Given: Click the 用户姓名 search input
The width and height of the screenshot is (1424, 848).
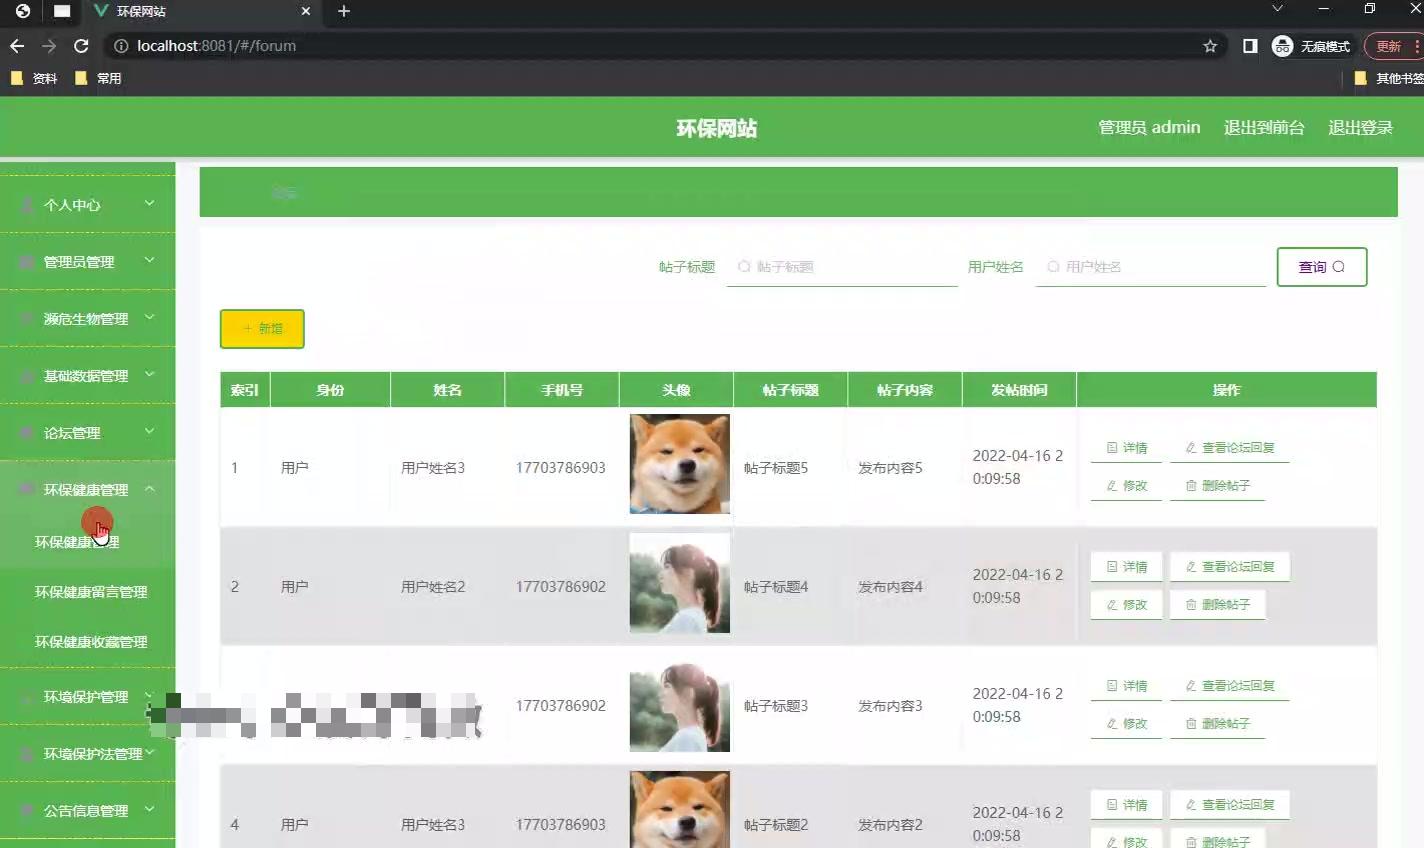Looking at the screenshot, I should tap(1151, 267).
